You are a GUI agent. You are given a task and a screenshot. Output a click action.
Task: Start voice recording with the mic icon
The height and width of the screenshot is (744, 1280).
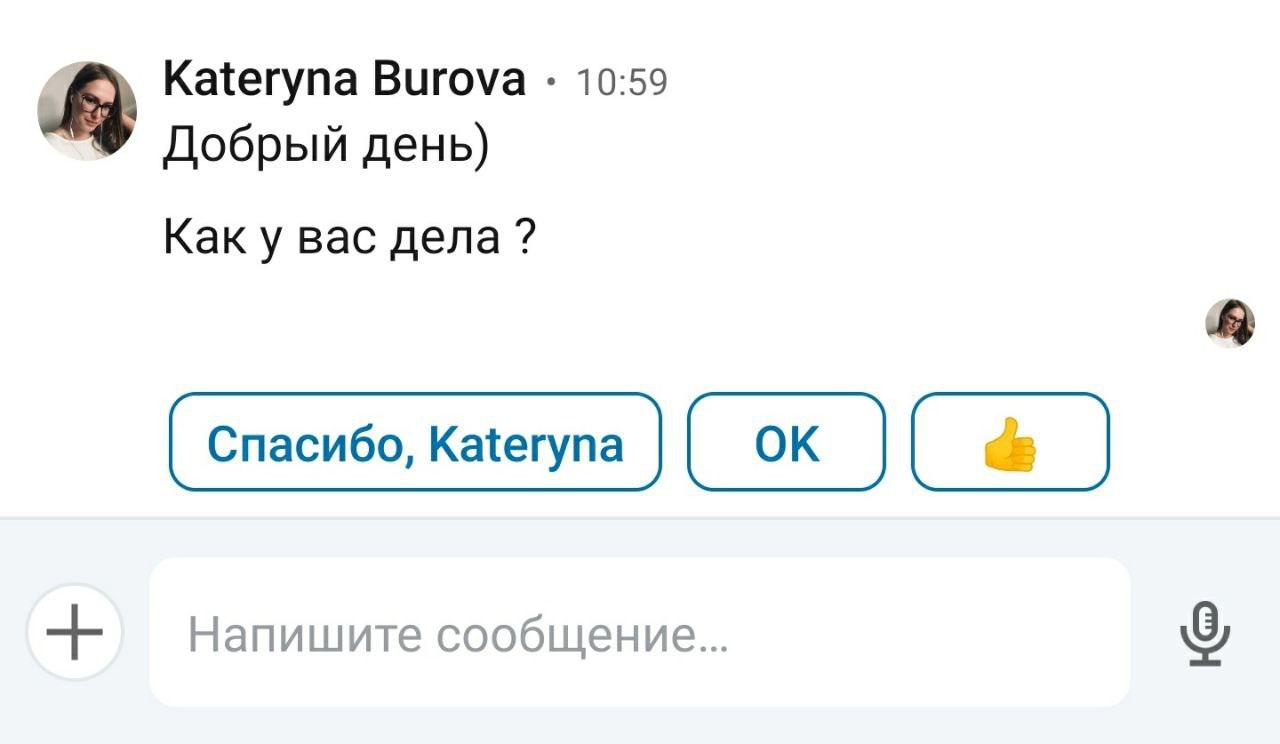[x=1205, y=633]
